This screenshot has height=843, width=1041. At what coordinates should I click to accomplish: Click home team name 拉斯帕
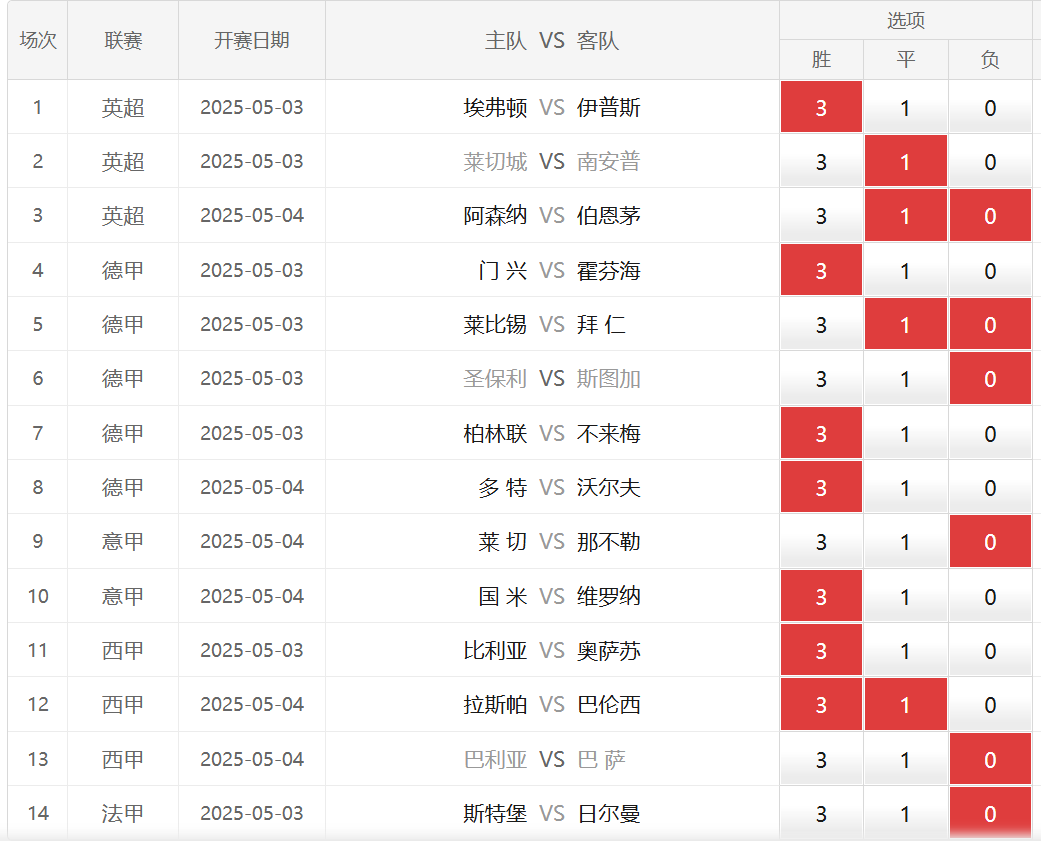tap(495, 705)
